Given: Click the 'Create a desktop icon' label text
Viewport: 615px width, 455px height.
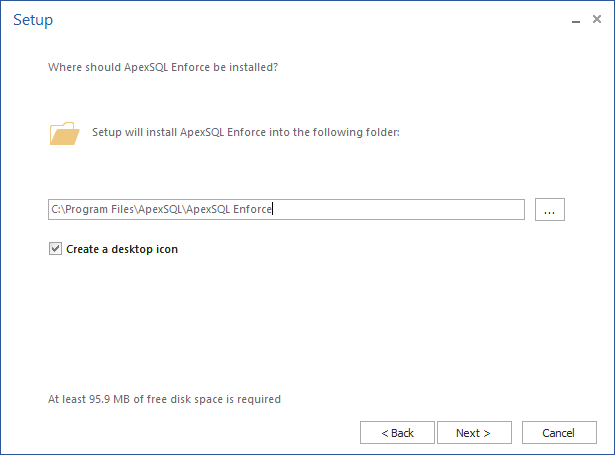Looking at the screenshot, I should 122,249.
